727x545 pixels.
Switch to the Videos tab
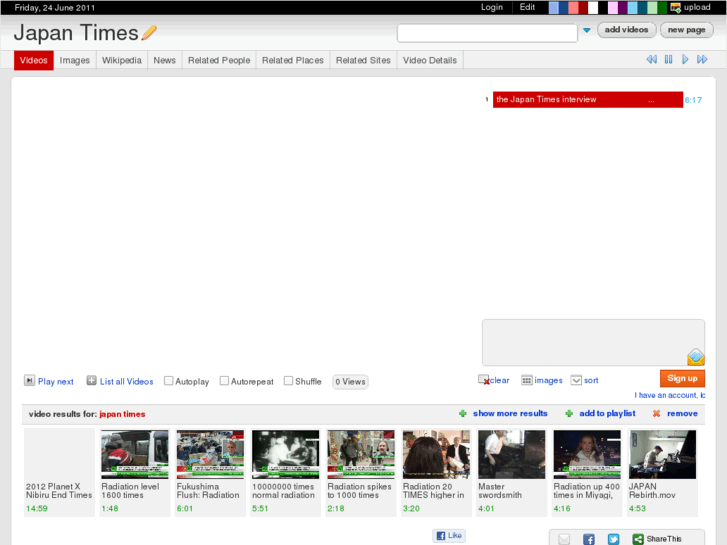tap(34, 60)
